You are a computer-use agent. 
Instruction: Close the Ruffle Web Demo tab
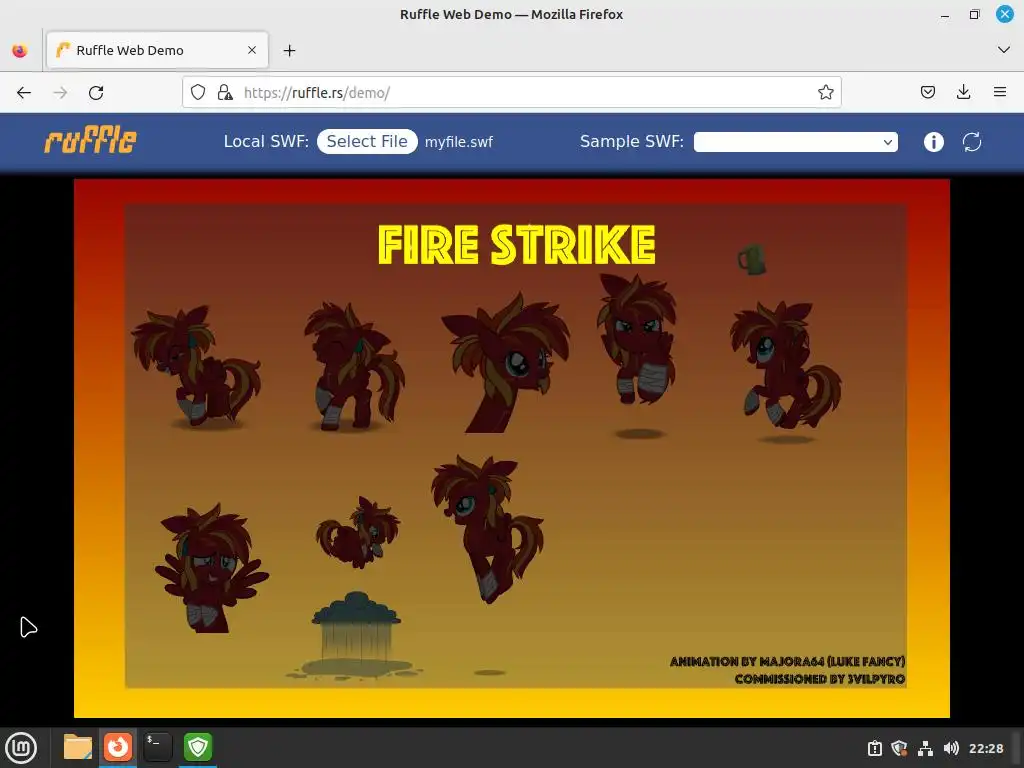point(252,50)
